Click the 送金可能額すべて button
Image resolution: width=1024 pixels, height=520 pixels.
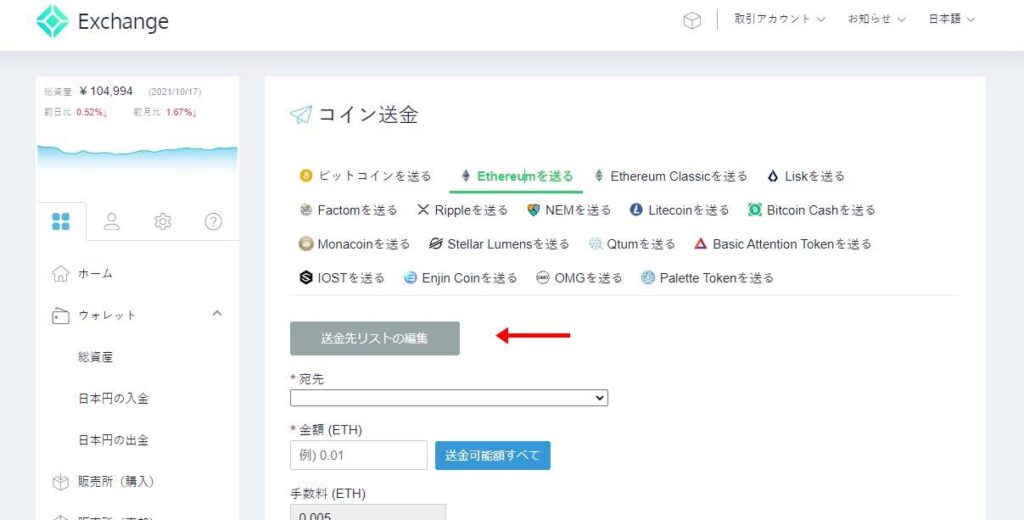coord(493,455)
